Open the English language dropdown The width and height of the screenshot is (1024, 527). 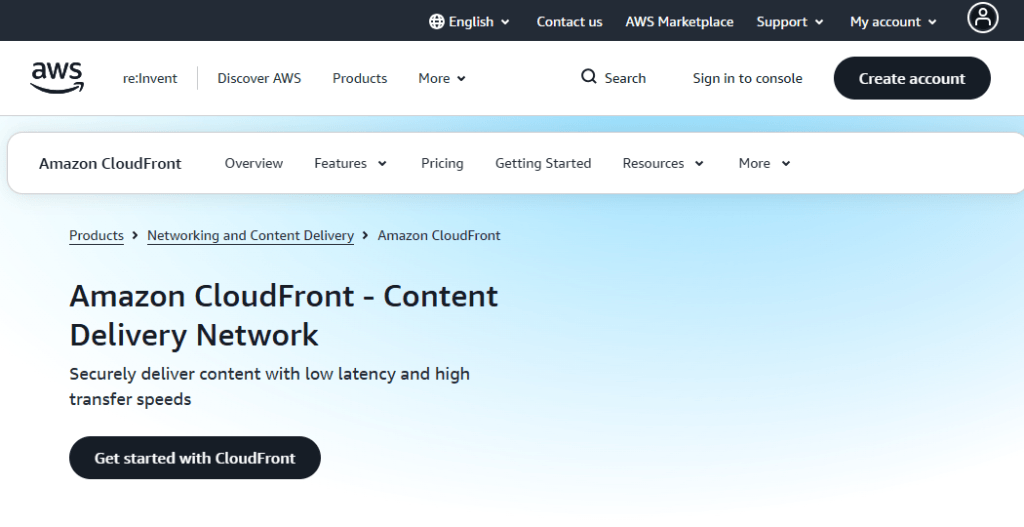(469, 22)
